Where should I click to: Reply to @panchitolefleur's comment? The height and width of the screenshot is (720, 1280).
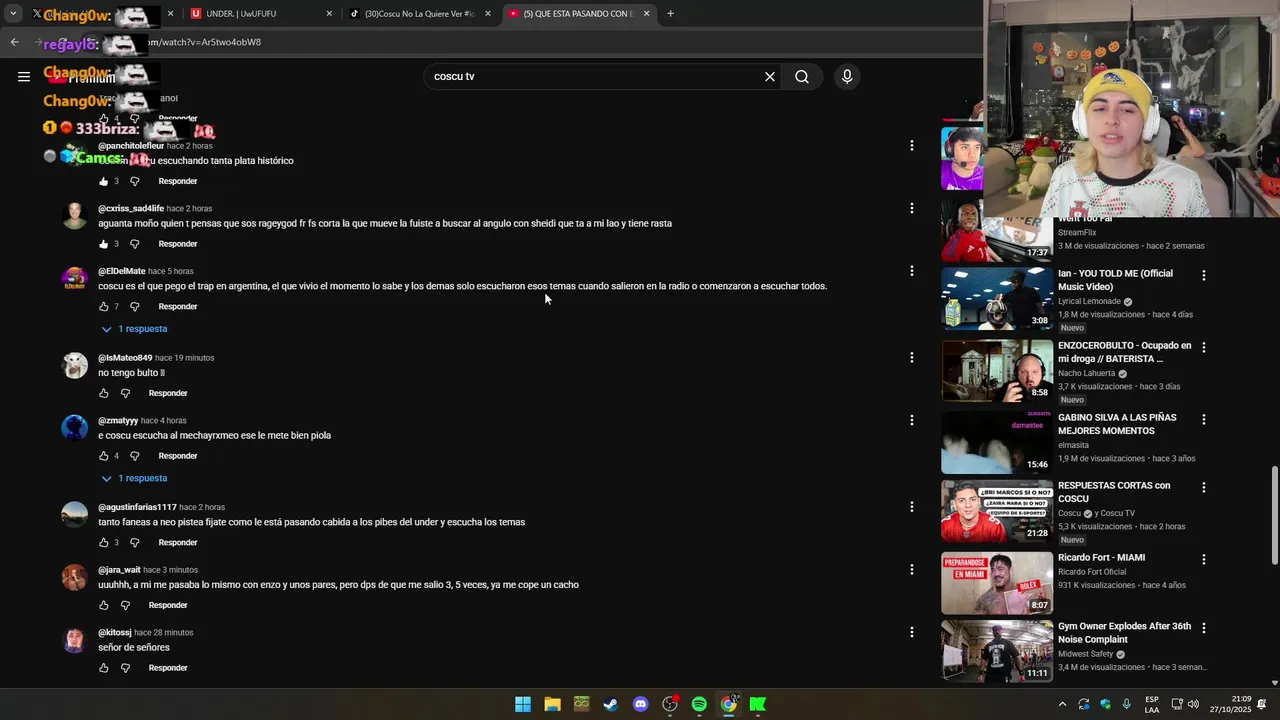tap(178, 181)
